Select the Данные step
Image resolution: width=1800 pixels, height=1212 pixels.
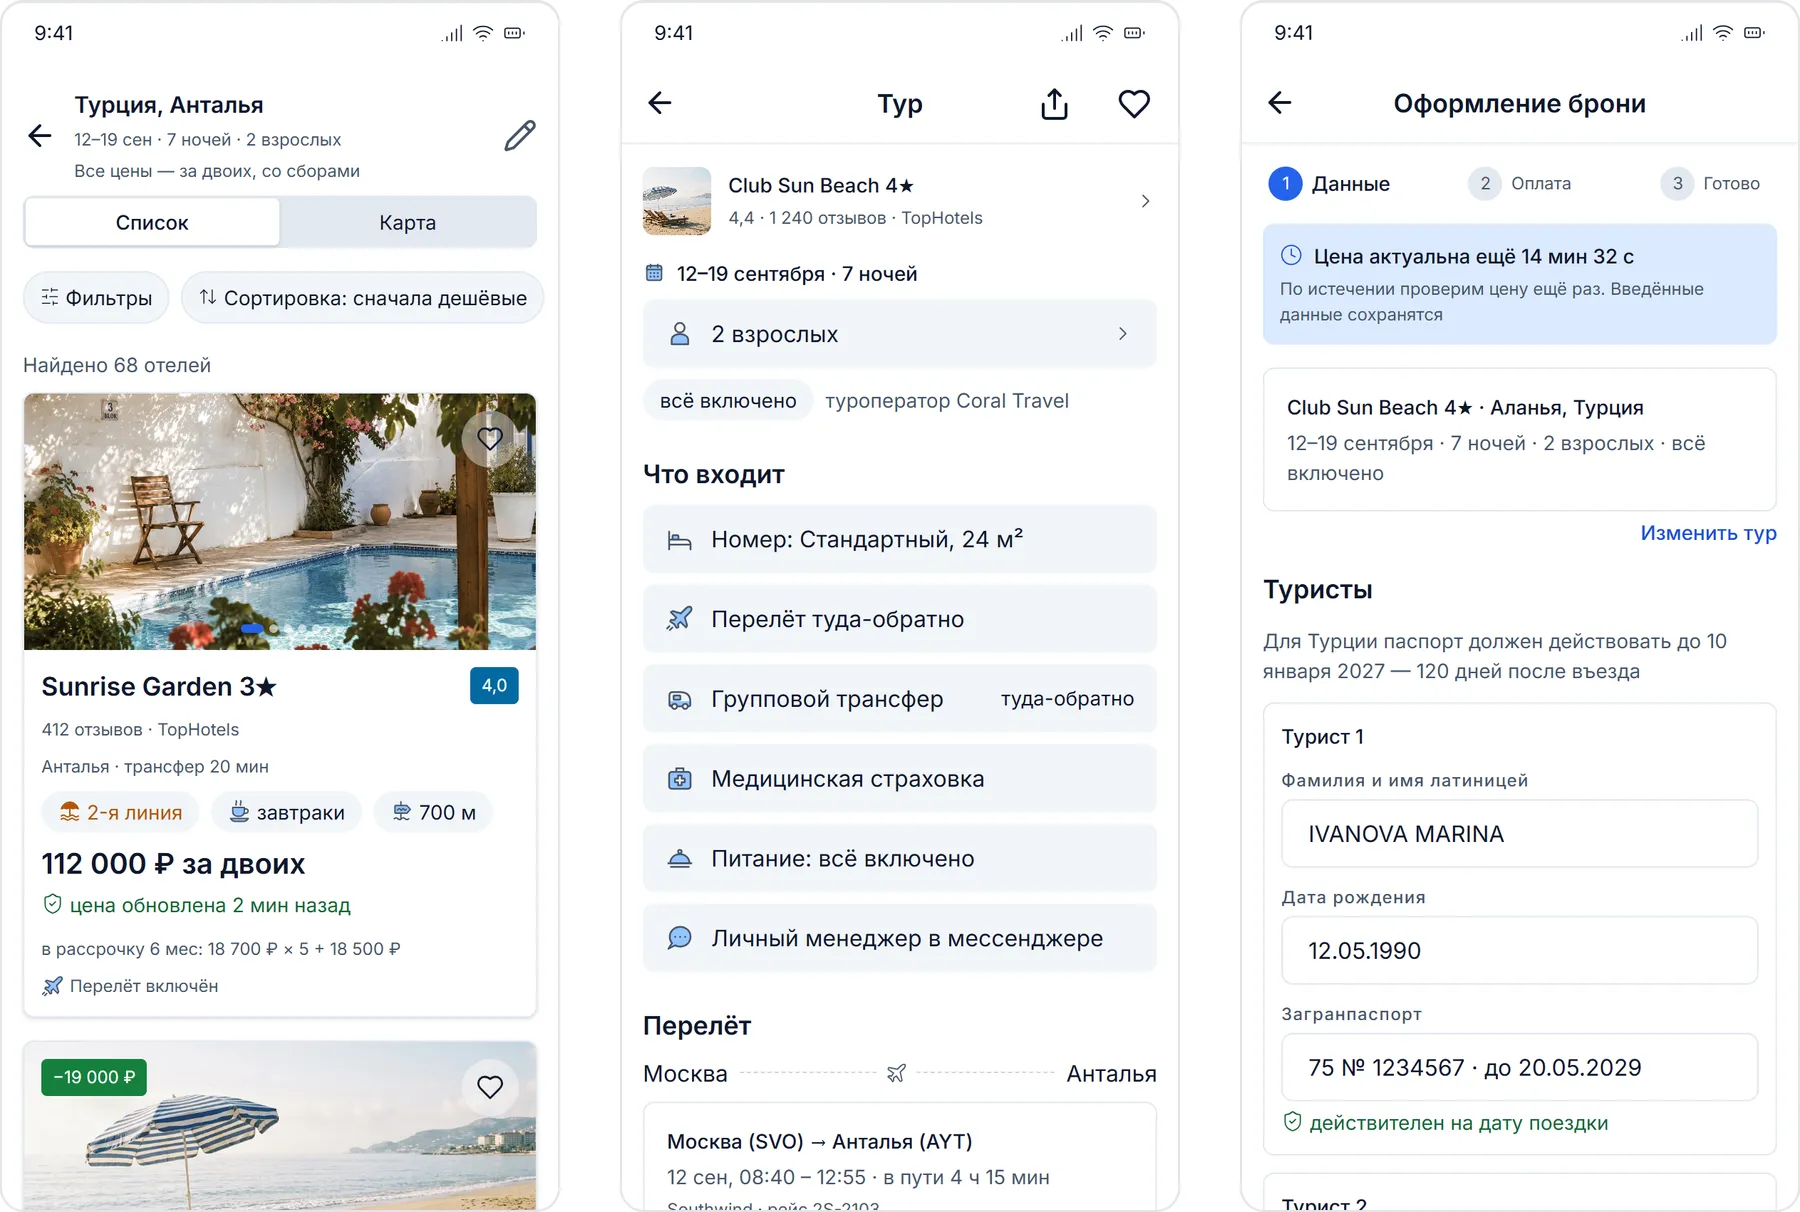click(1329, 184)
